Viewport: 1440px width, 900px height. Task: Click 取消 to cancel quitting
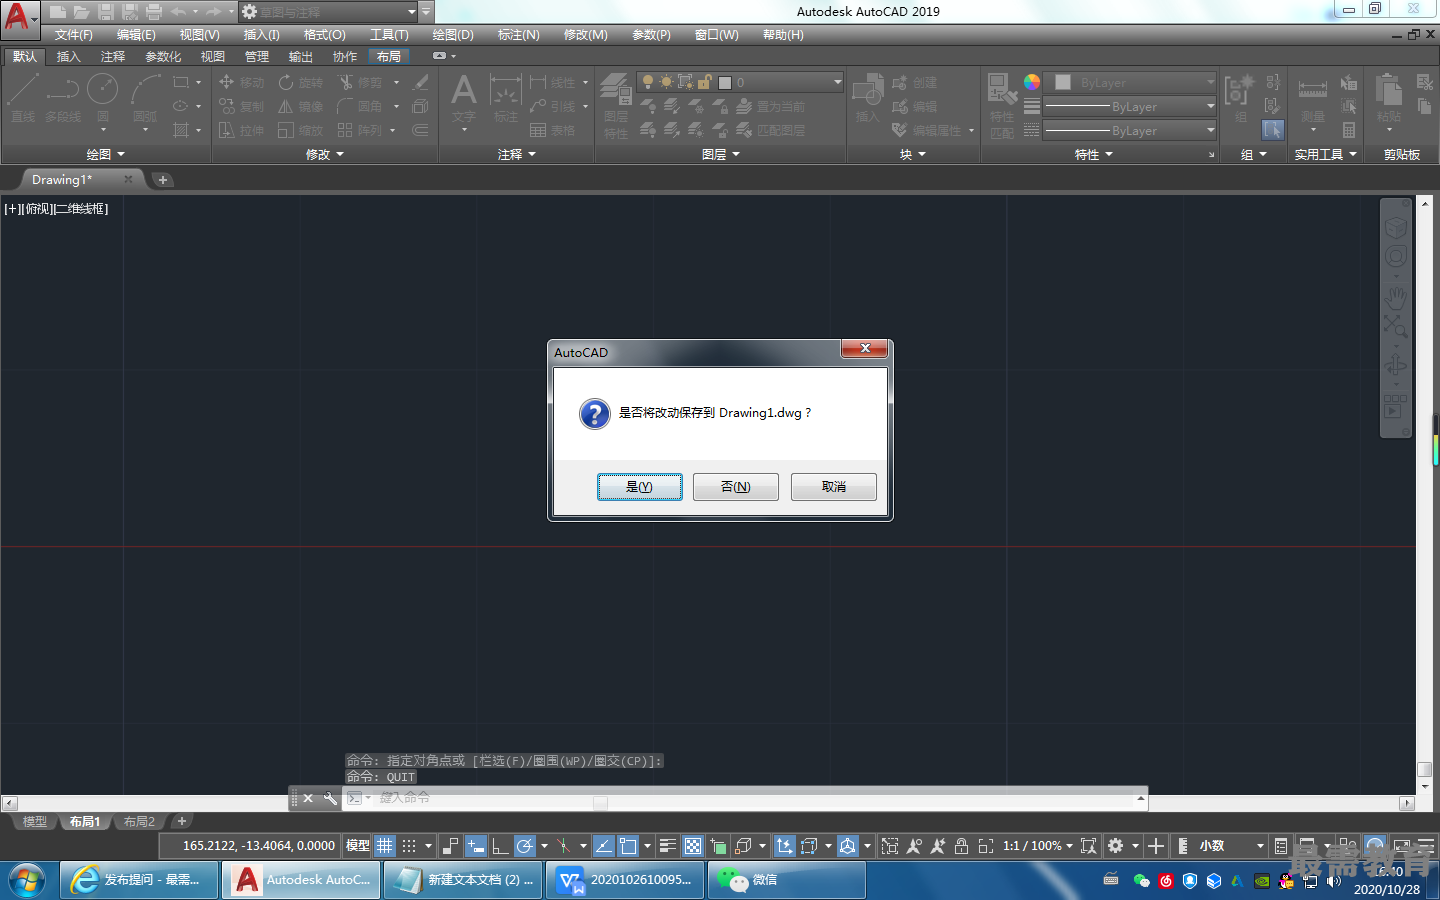point(834,487)
